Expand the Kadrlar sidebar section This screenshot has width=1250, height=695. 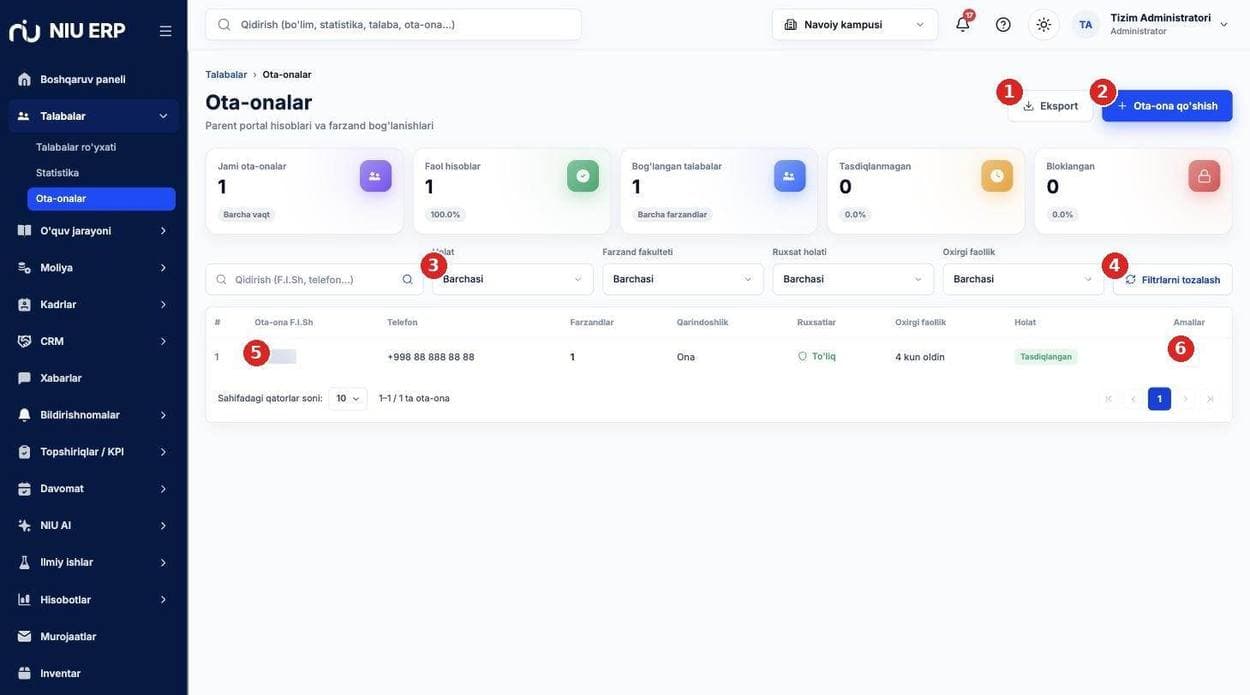pos(94,304)
